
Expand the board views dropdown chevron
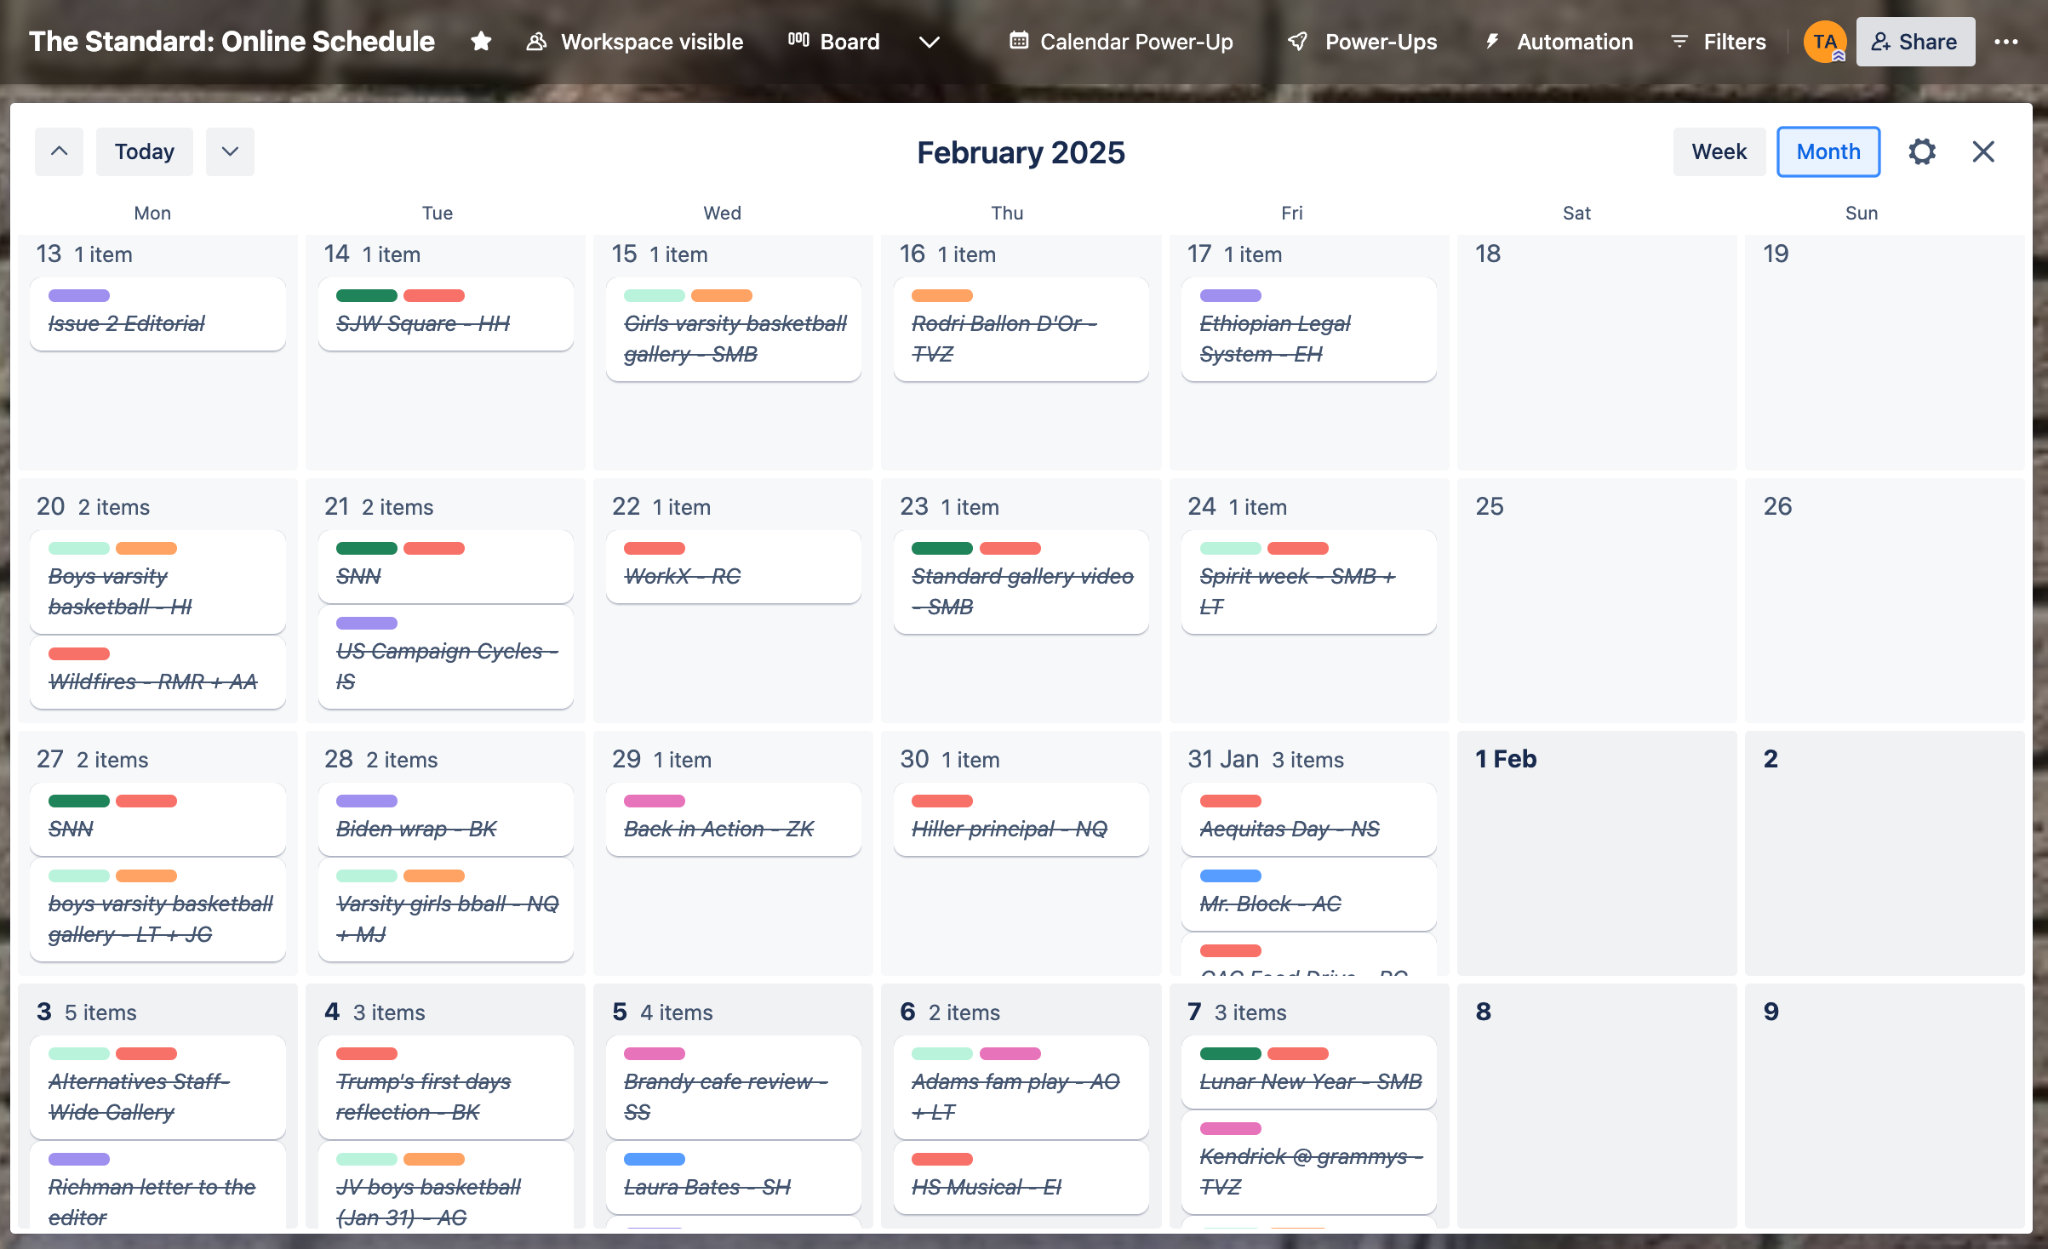929,41
